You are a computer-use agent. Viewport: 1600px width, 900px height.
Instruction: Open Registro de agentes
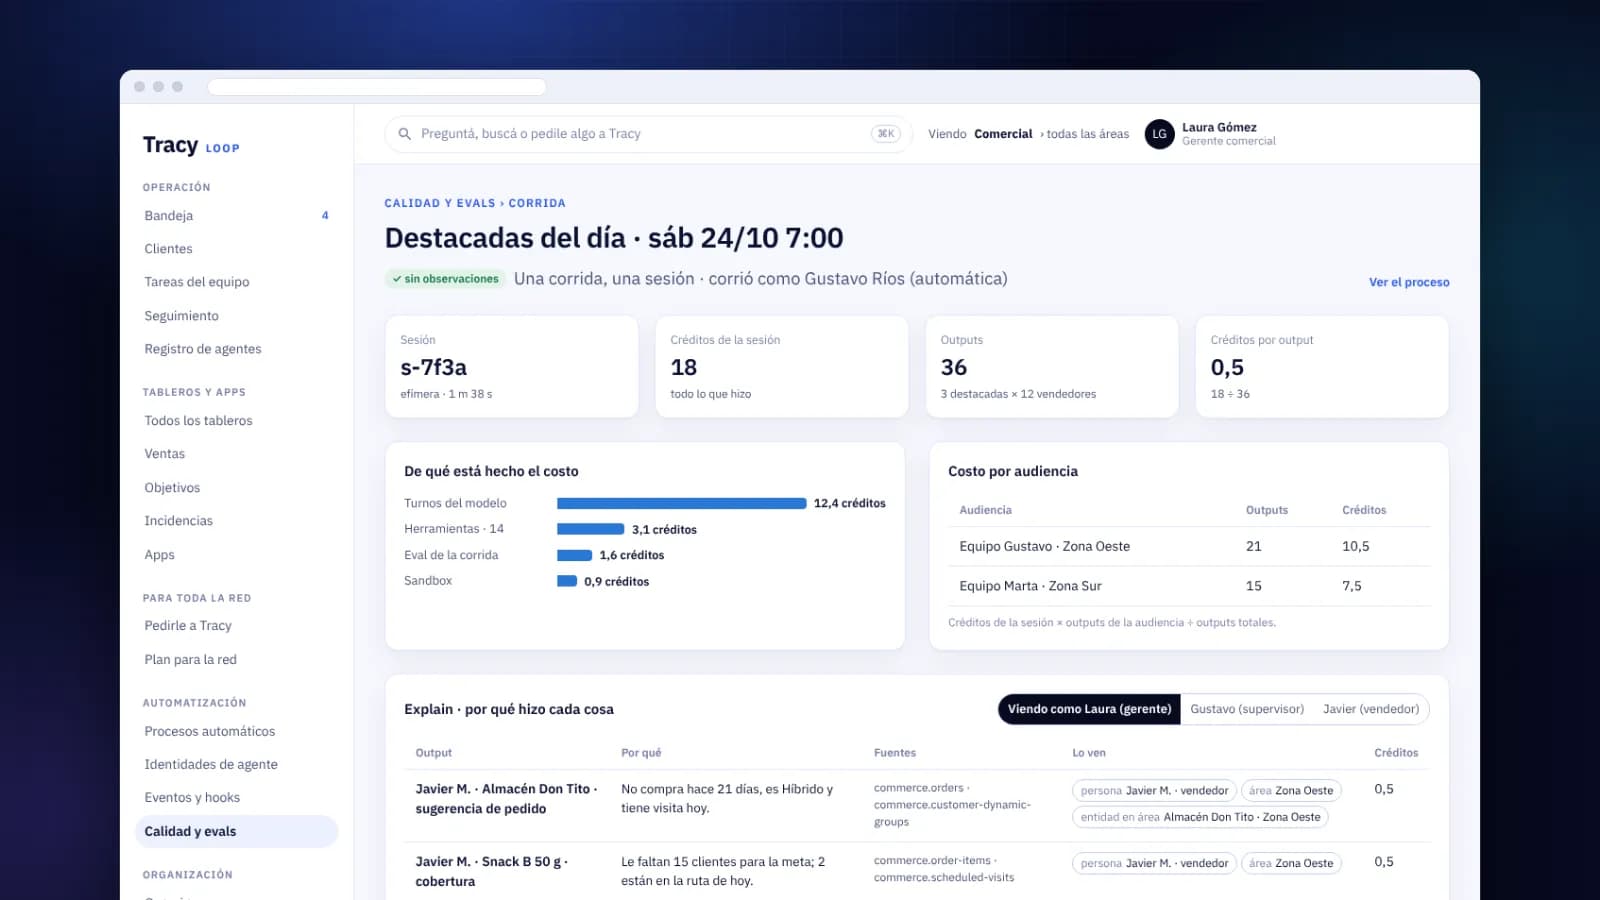(x=236, y=349)
